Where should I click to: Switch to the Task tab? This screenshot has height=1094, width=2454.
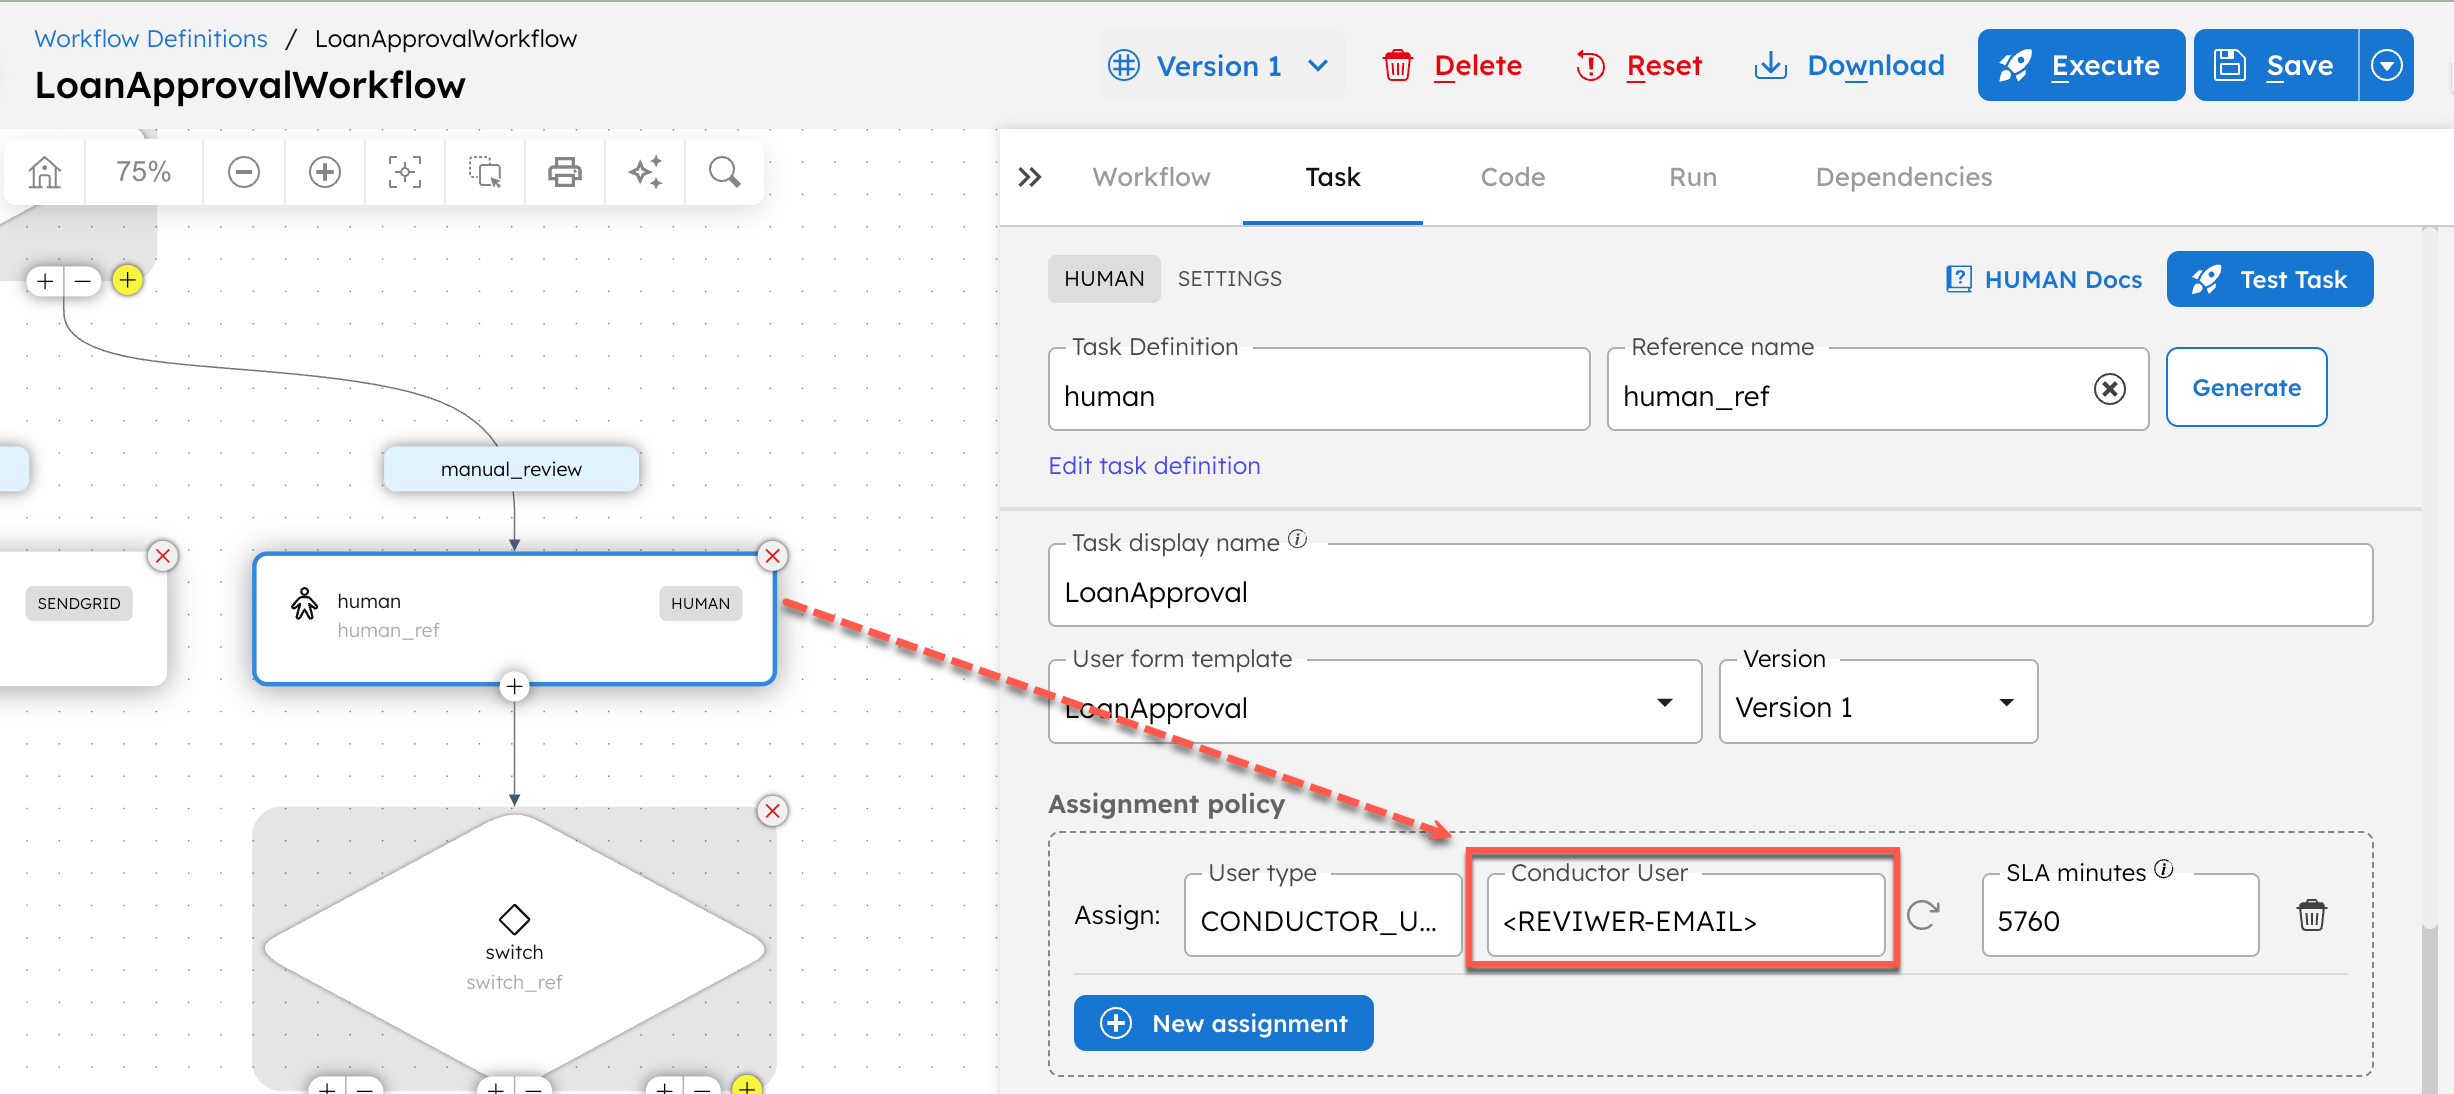click(x=1332, y=177)
